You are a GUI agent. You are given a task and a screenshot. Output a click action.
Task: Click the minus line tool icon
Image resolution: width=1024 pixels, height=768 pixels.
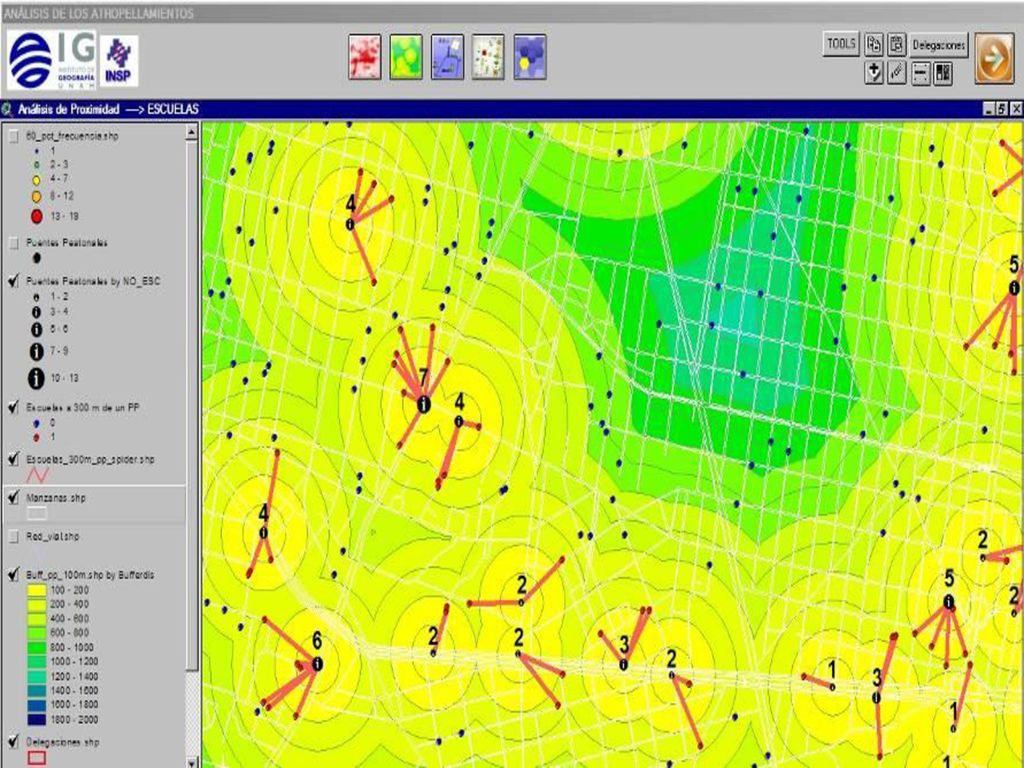click(920, 72)
